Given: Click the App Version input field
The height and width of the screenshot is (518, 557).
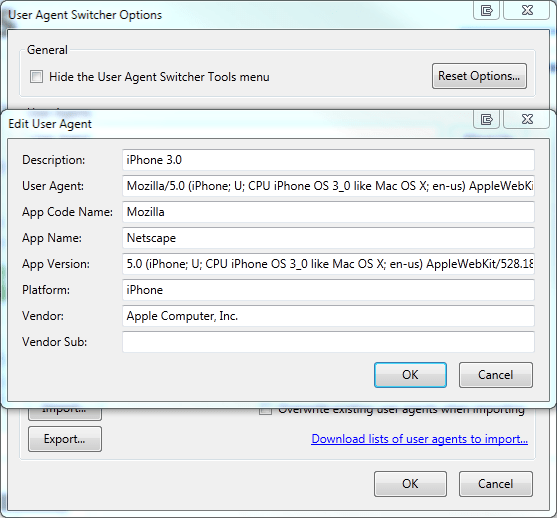Looking at the screenshot, I should (328, 264).
